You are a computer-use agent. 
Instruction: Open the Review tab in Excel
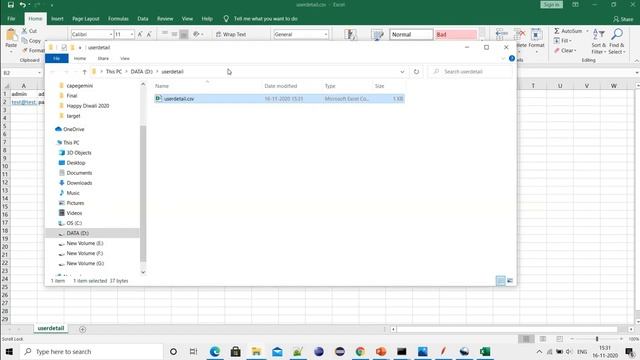tap(165, 19)
